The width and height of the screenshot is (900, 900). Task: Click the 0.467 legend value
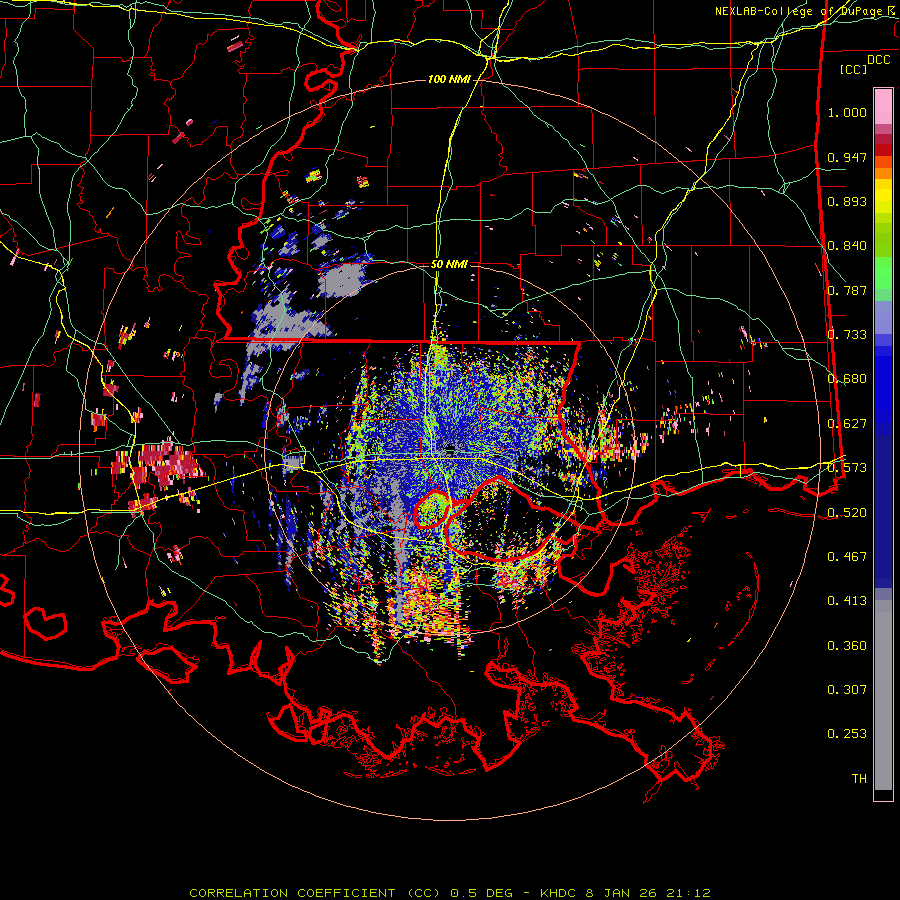[847, 557]
